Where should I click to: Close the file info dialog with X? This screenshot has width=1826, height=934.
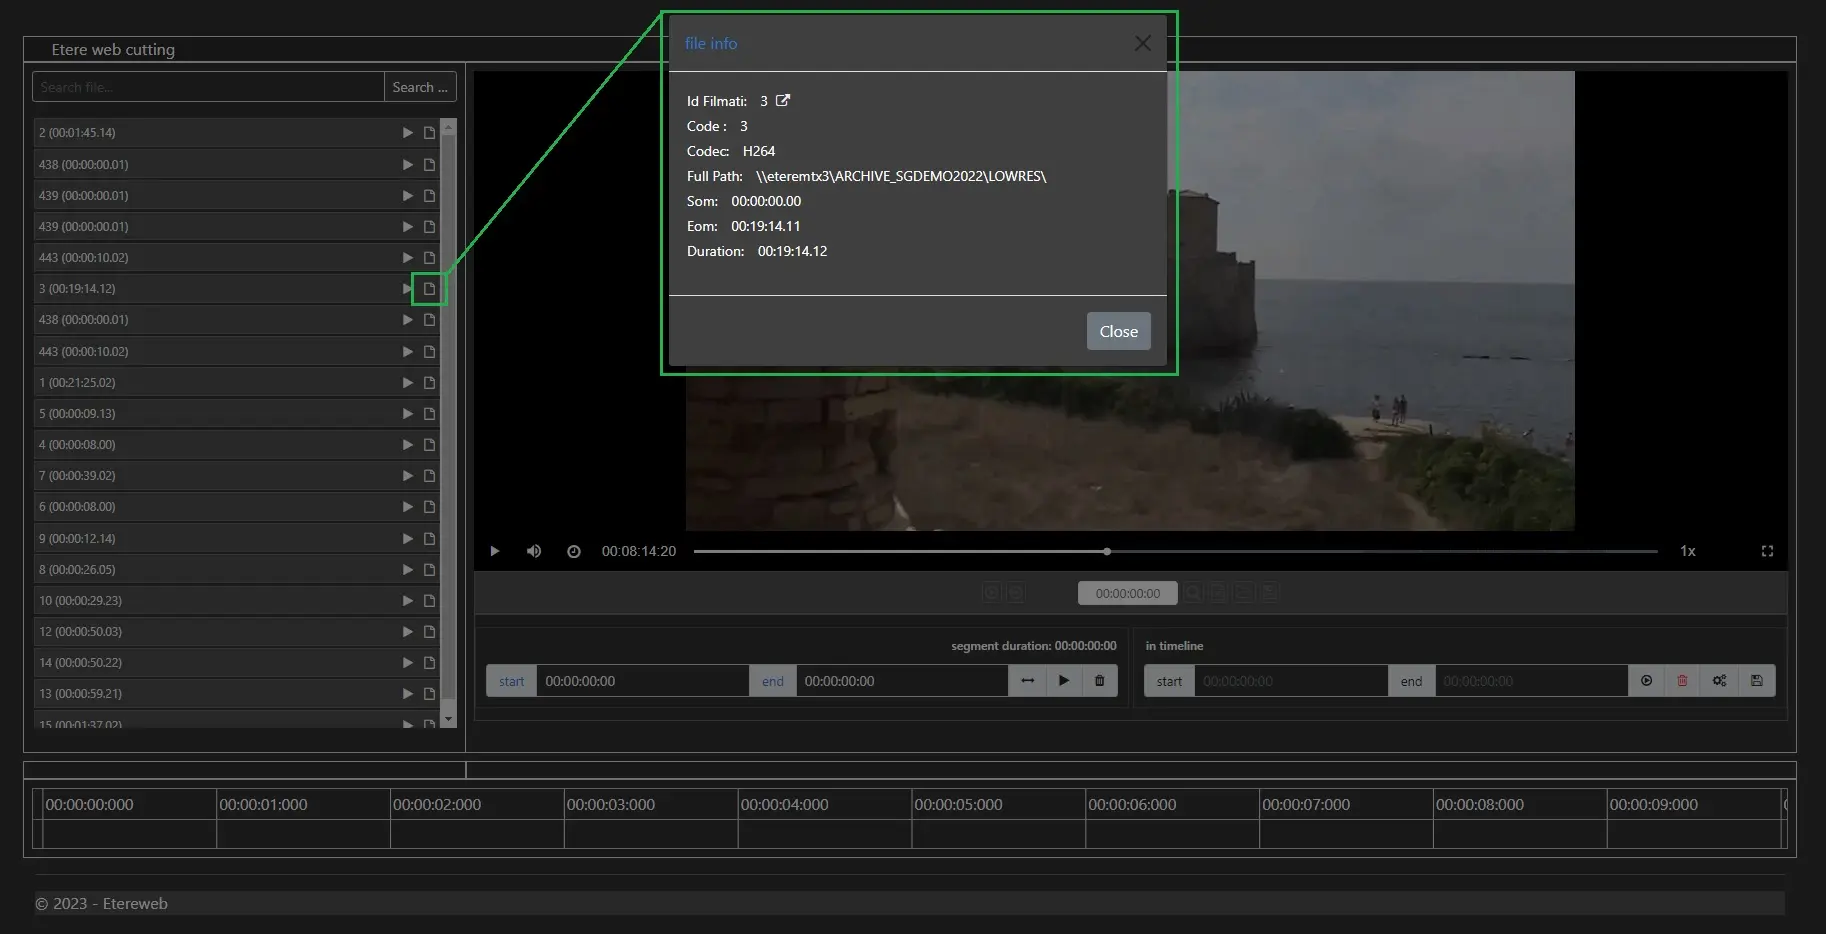click(1142, 43)
